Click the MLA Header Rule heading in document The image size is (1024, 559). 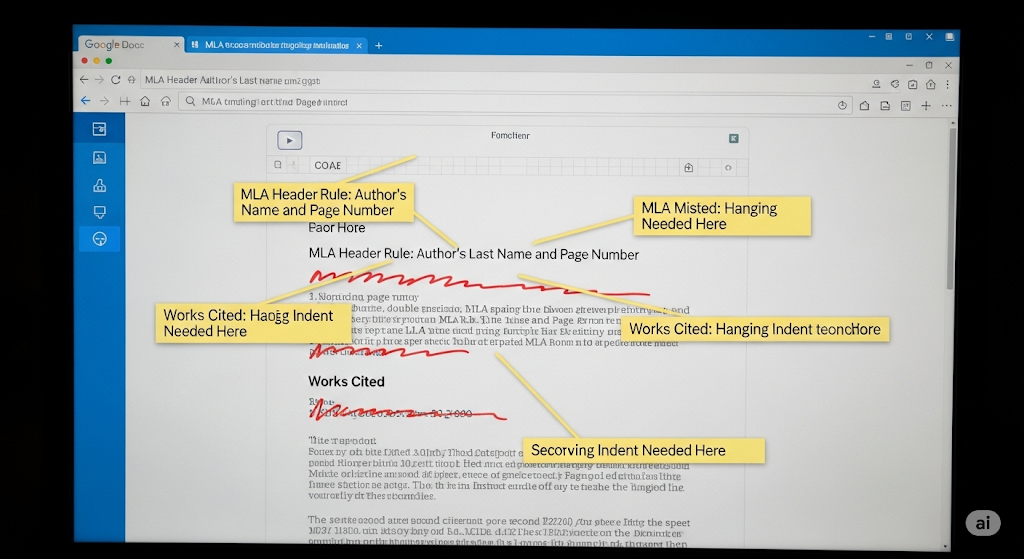pyautogui.click(x=473, y=255)
